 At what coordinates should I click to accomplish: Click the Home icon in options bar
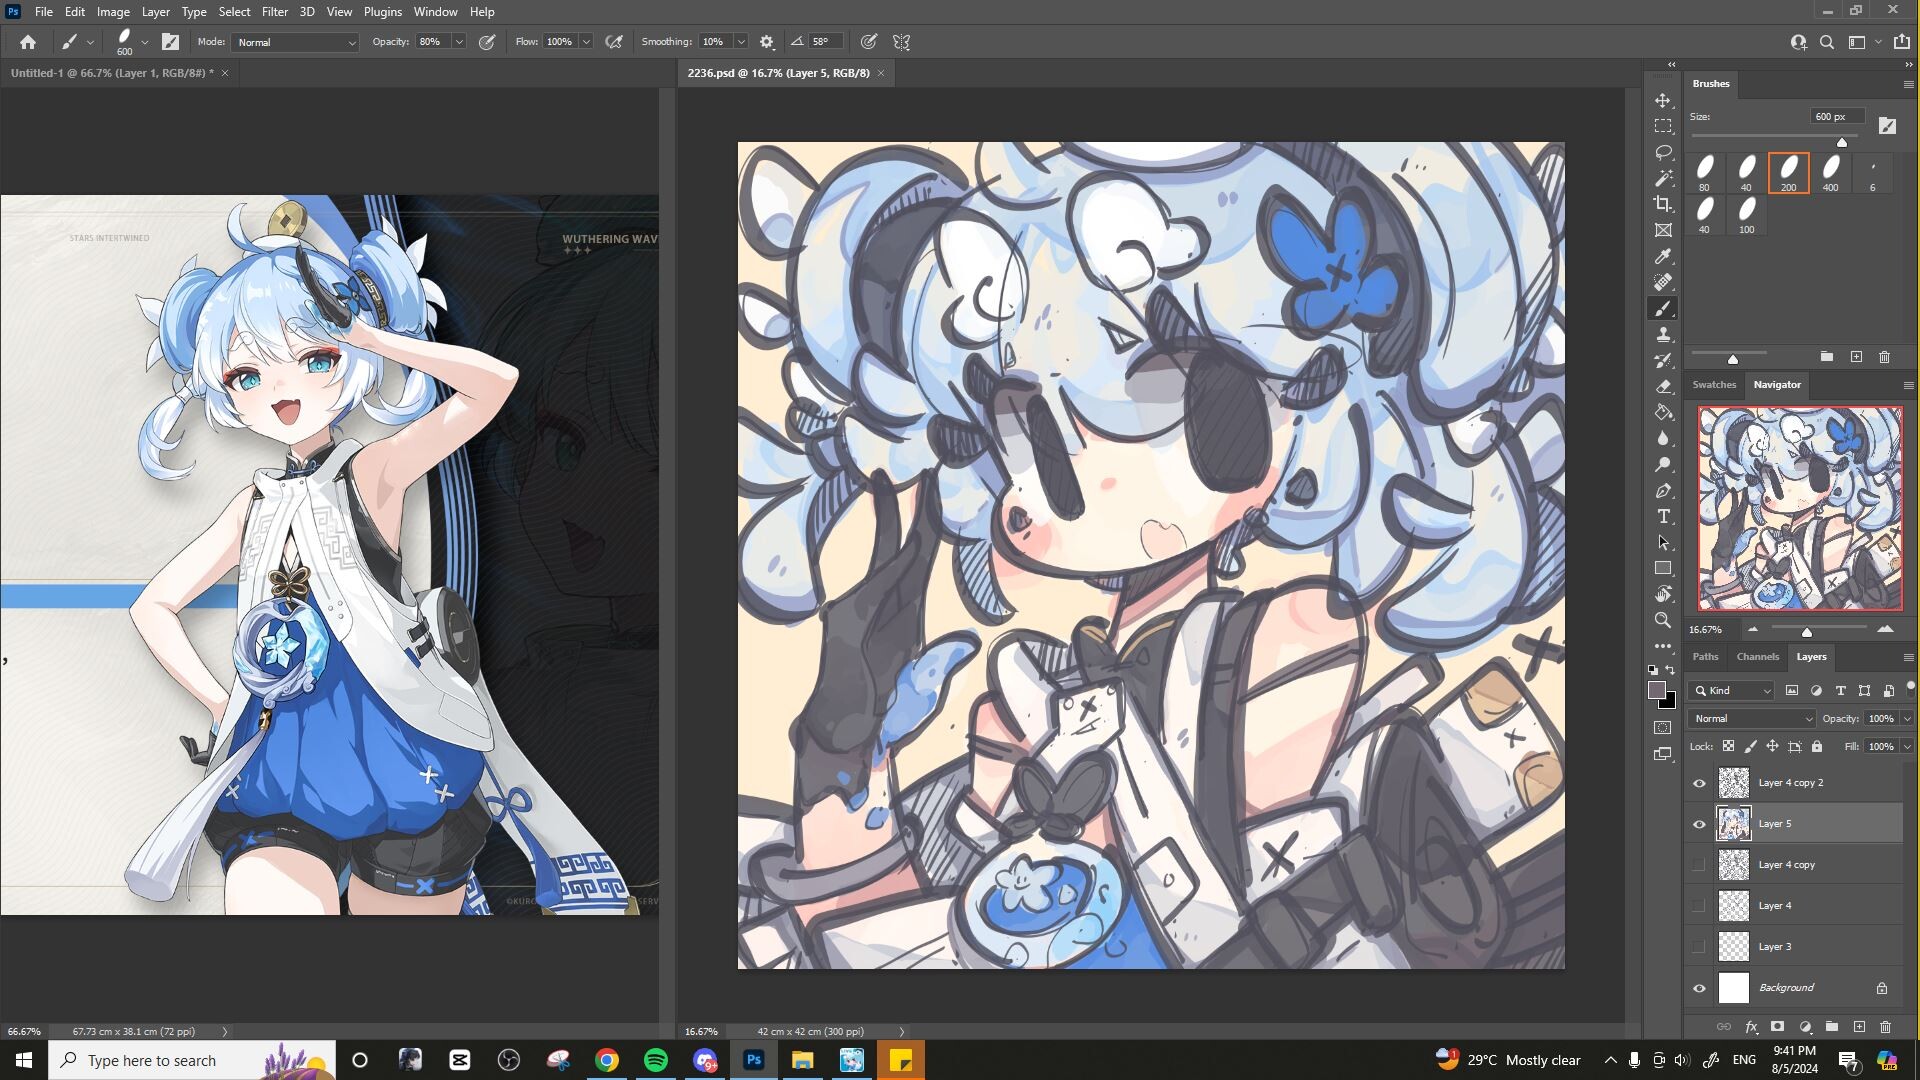[x=28, y=42]
